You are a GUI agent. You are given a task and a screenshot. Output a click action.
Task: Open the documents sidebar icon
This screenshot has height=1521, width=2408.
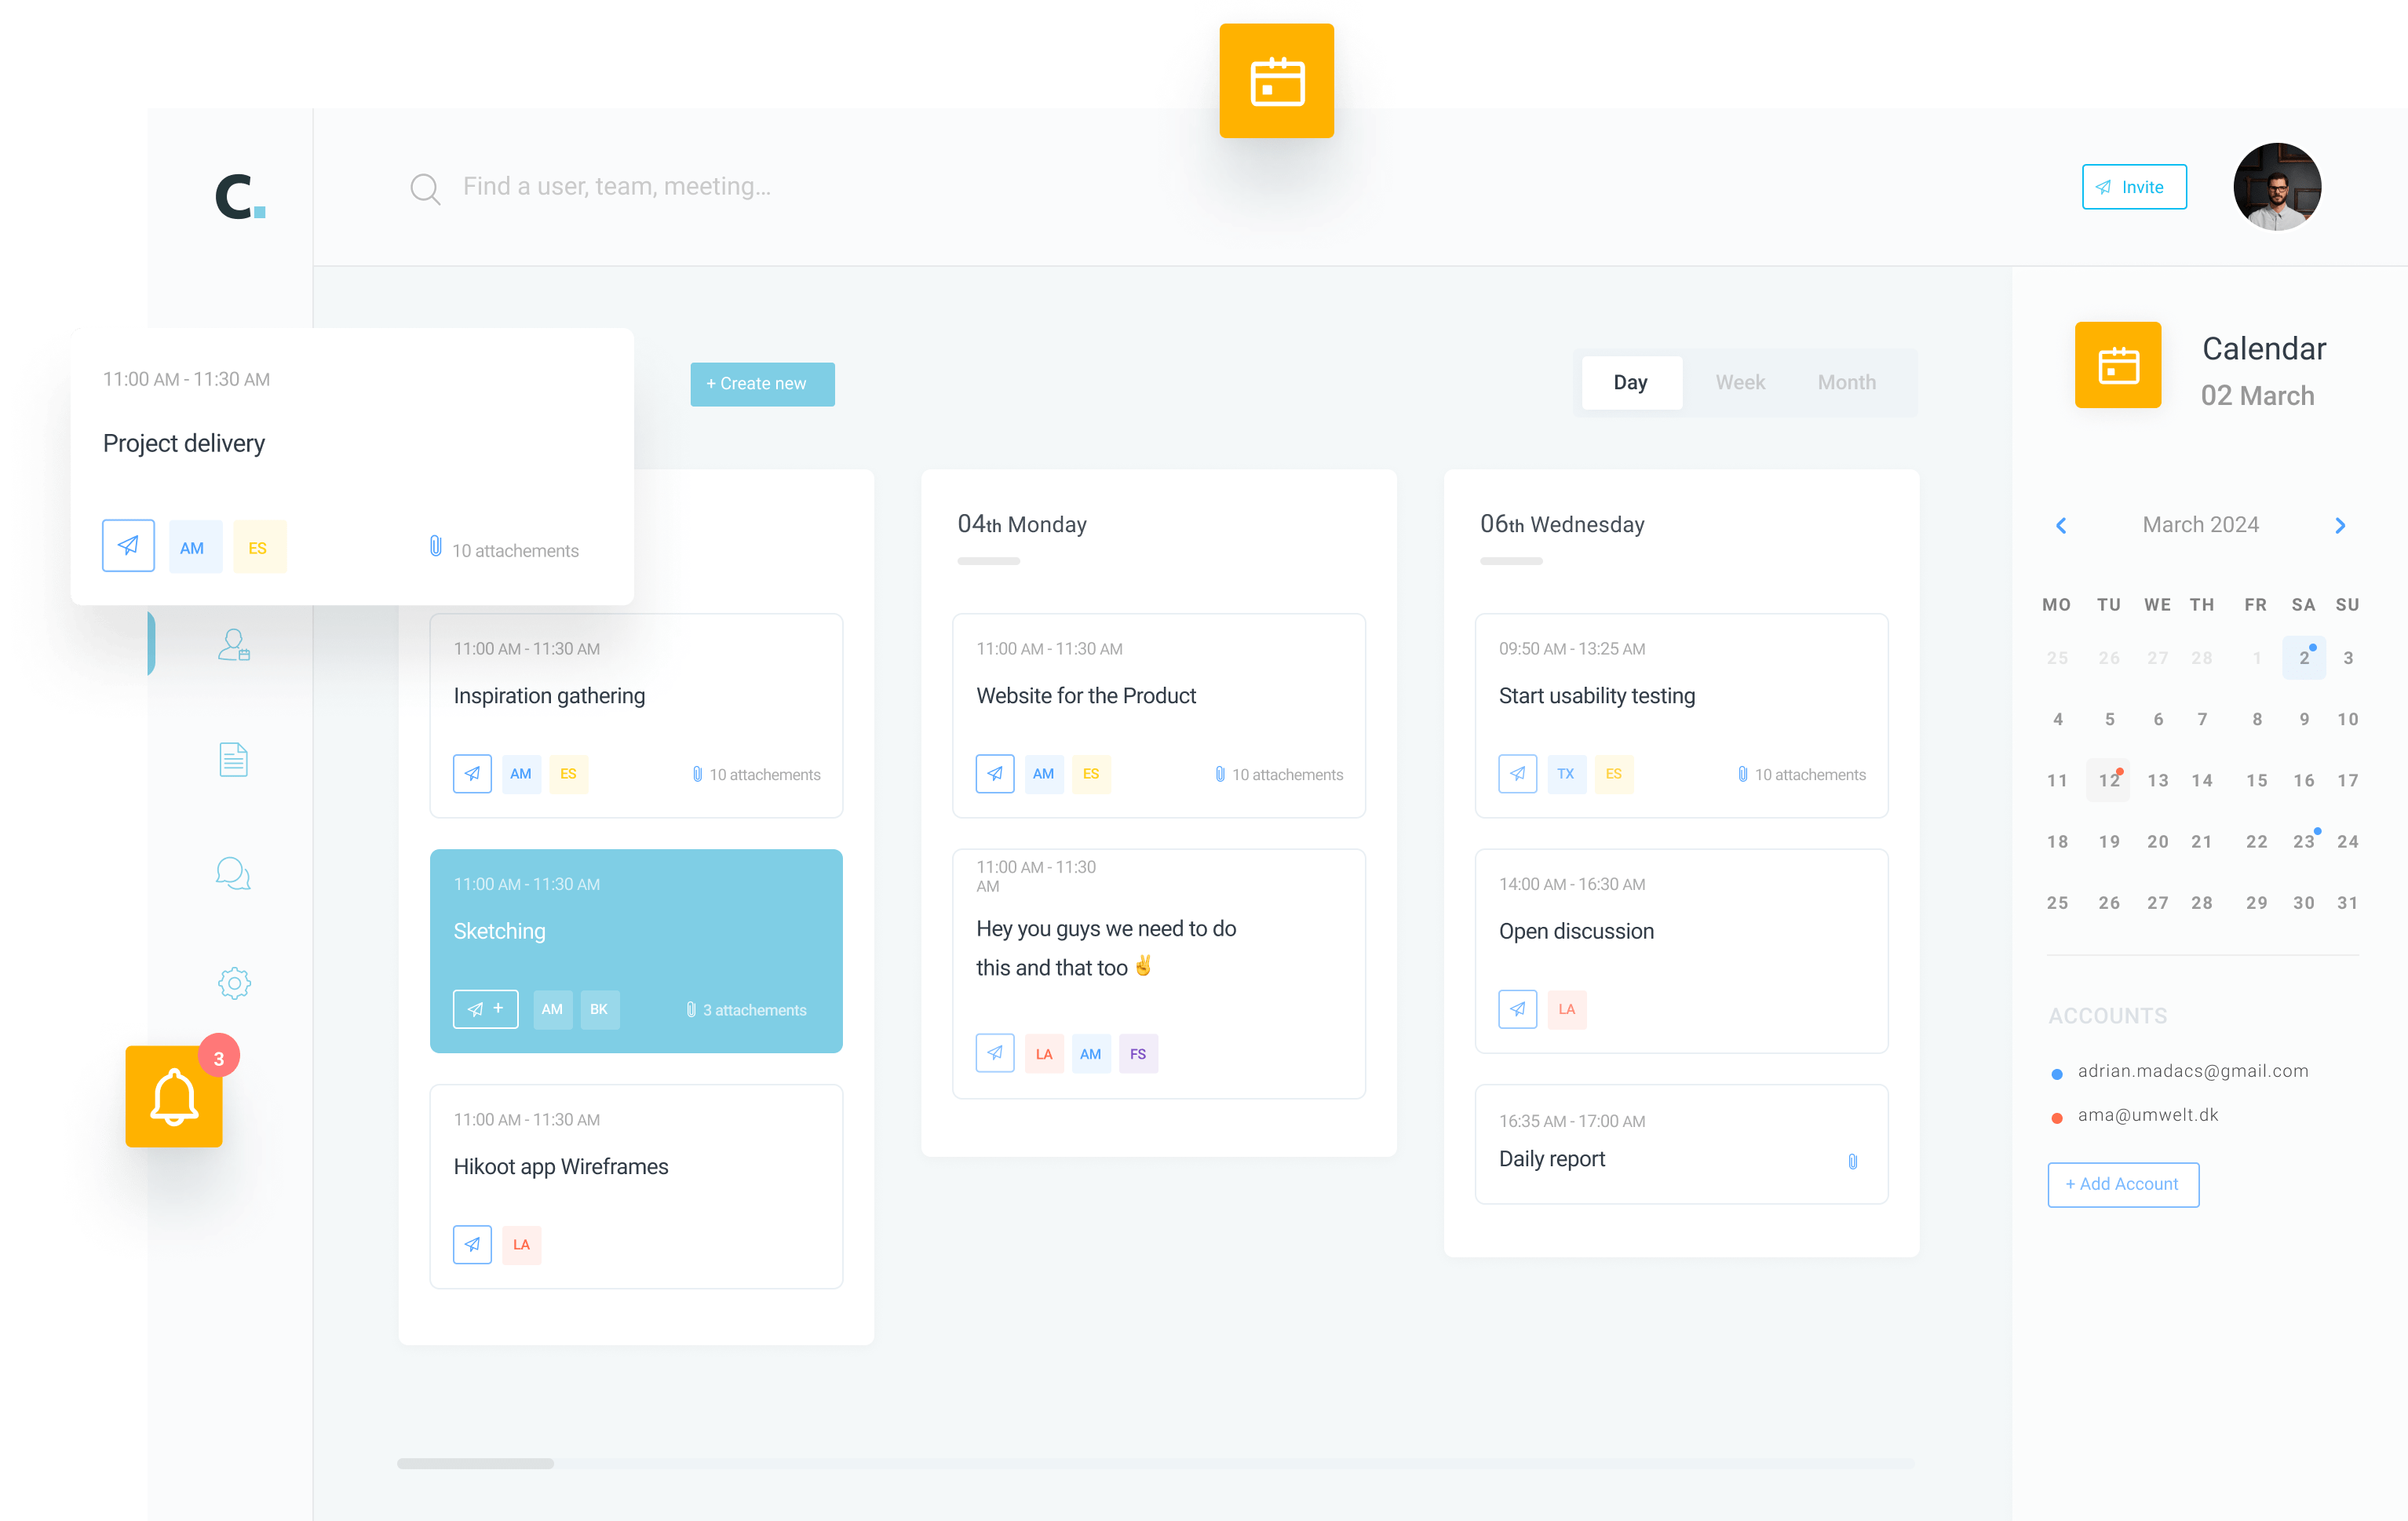point(233,760)
